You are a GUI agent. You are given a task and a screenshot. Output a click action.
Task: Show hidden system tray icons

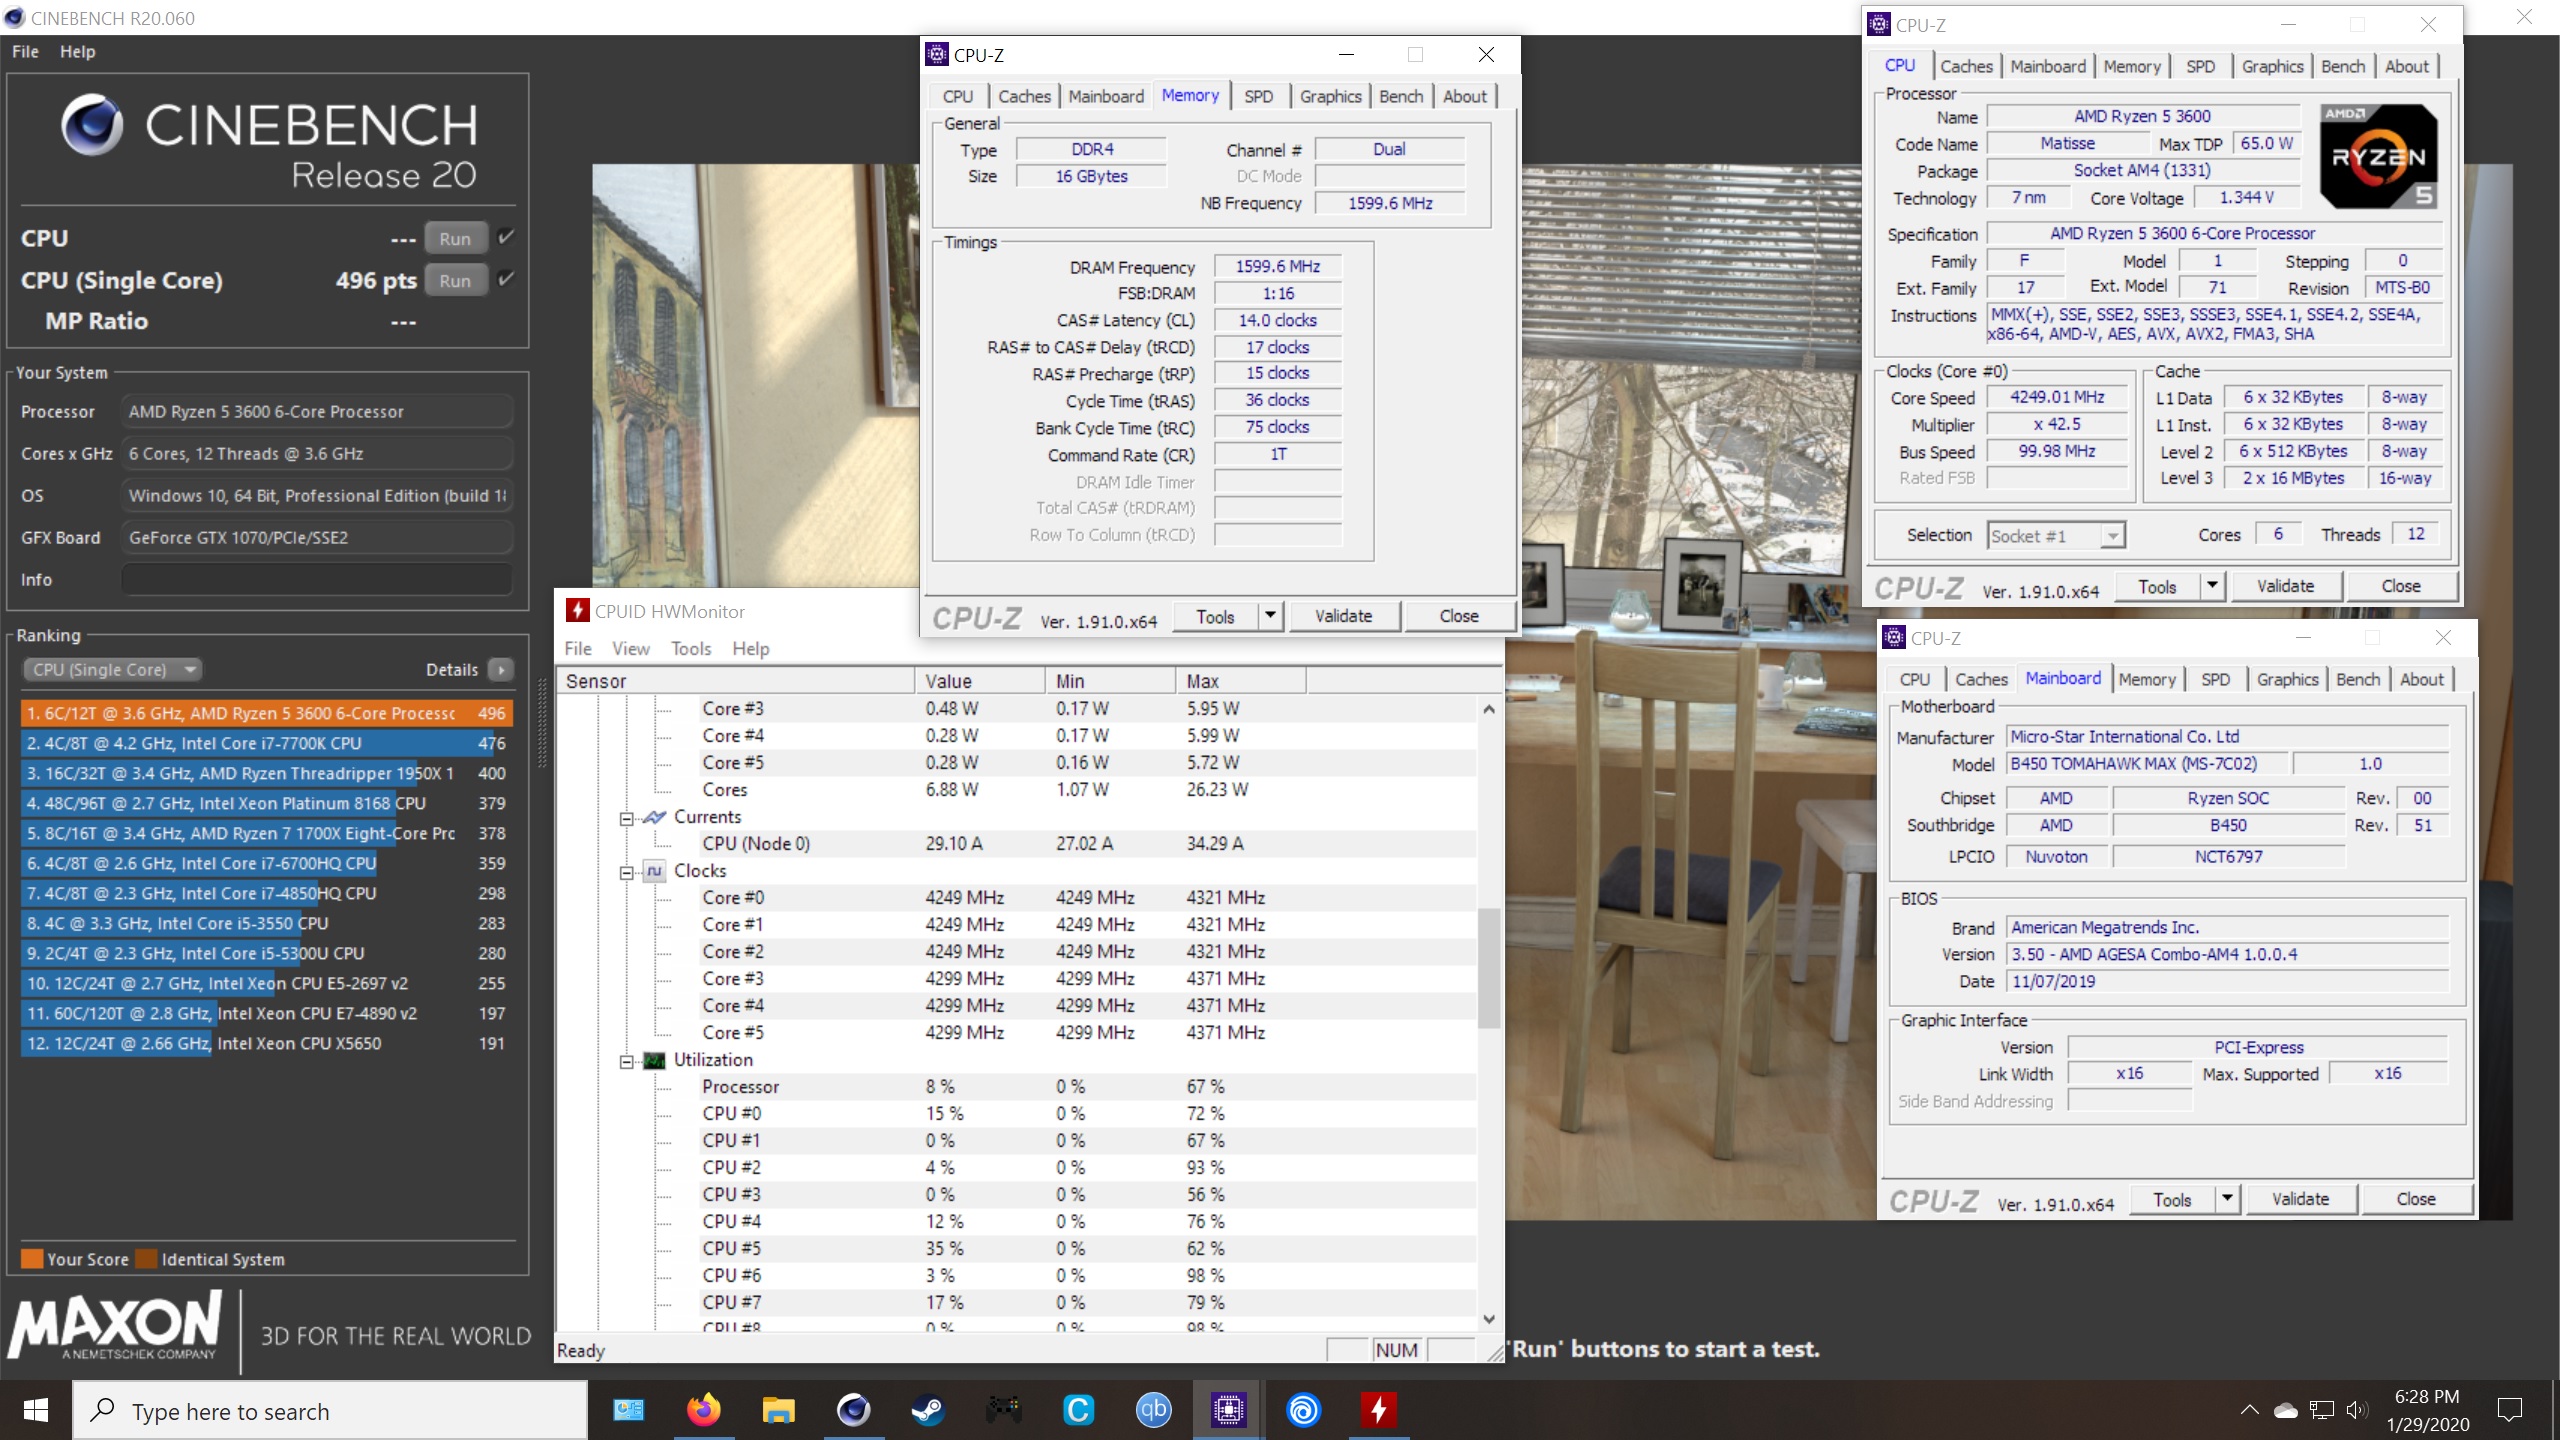pos(2249,1410)
